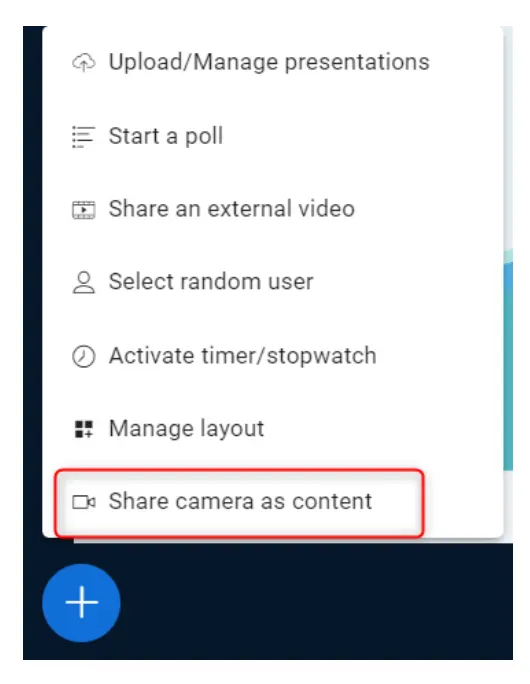
Task: Select Share camera as content text
Action: [240, 502]
